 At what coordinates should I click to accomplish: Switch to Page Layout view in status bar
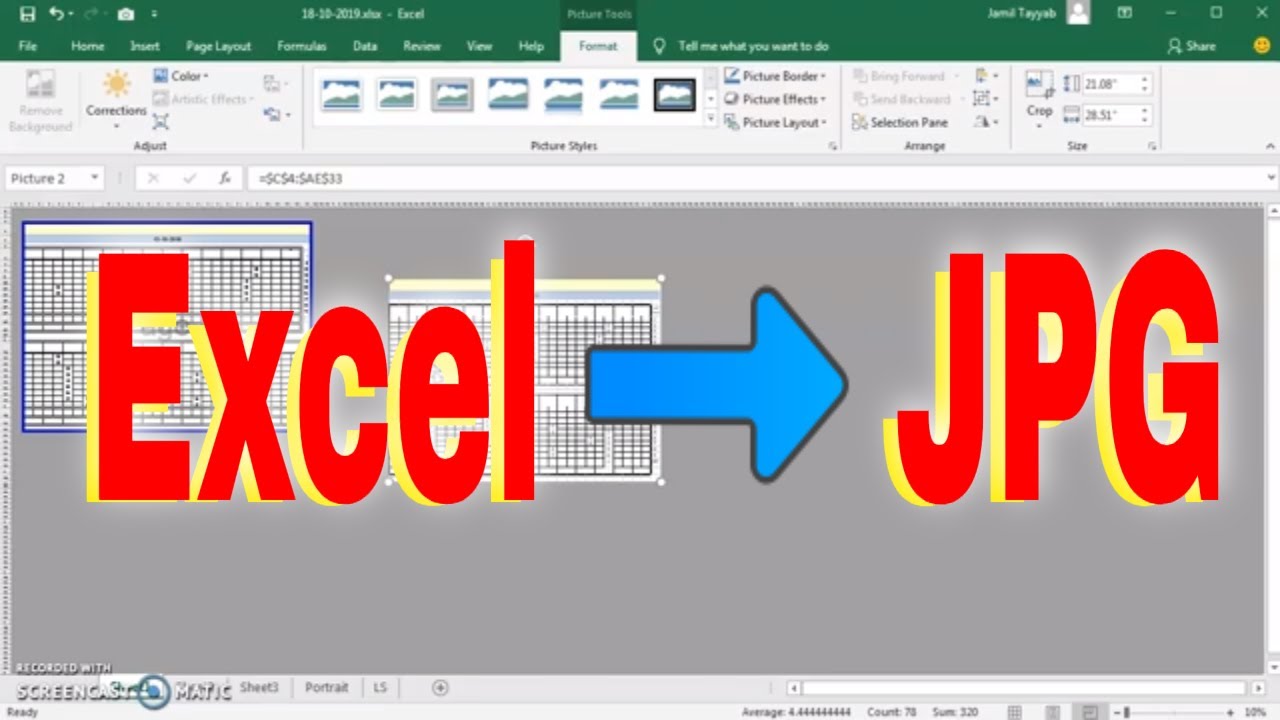coord(1052,712)
